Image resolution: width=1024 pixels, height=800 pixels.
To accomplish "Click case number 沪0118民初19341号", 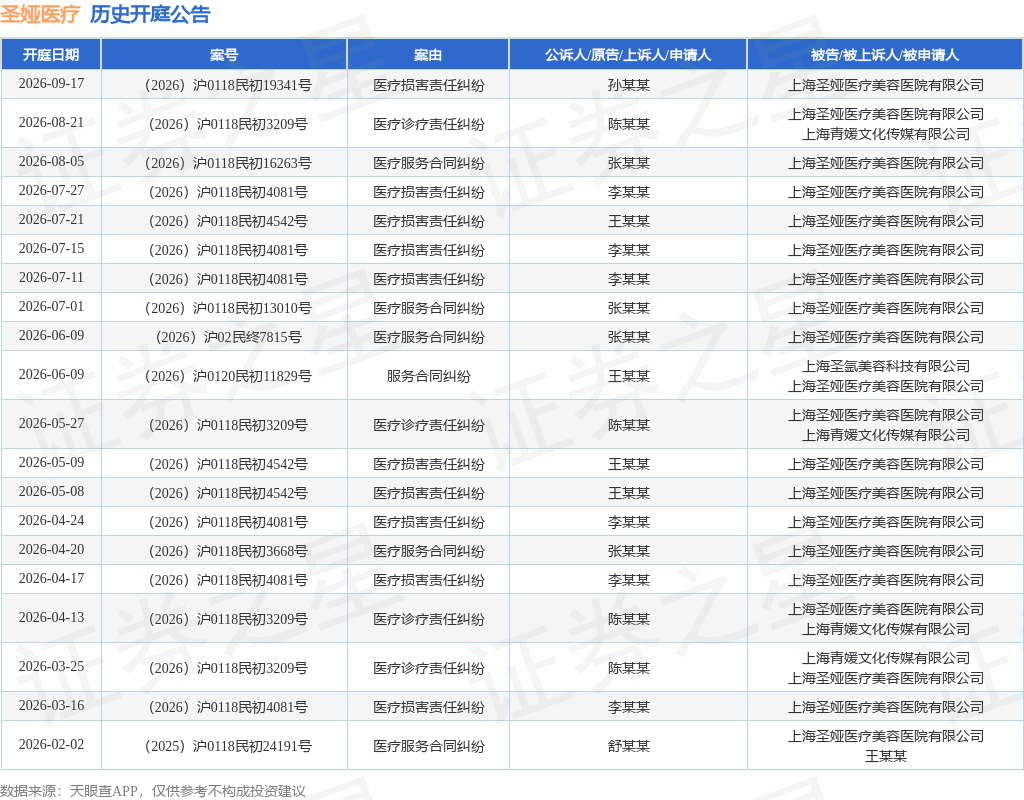I will coord(228,86).
